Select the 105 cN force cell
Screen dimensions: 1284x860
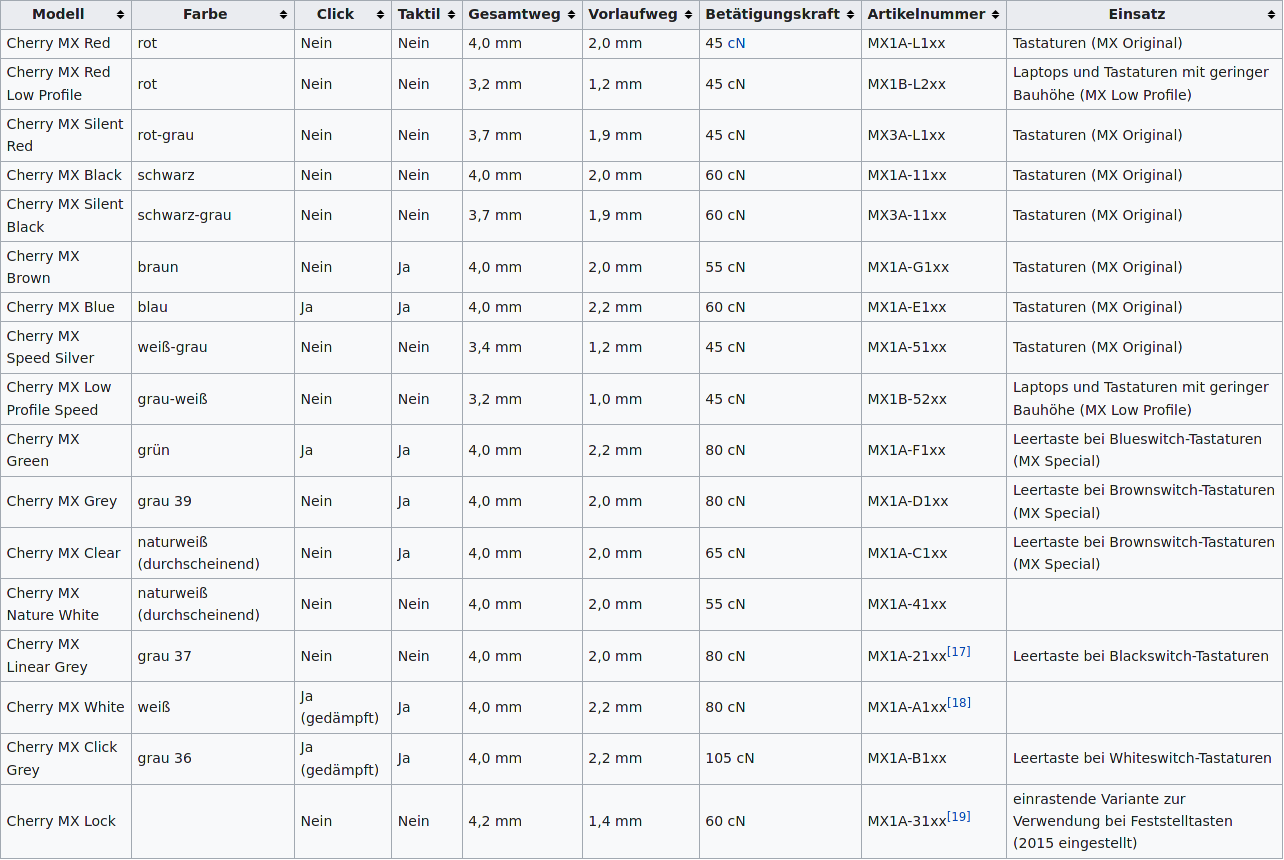click(728, 758)
